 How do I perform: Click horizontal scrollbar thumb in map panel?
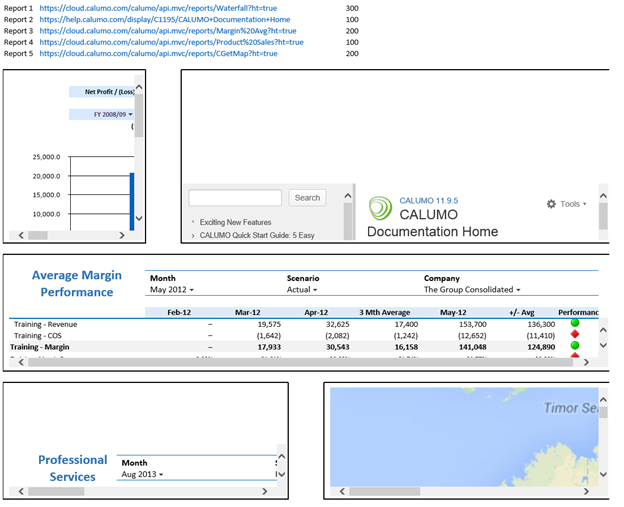point(384,491)
